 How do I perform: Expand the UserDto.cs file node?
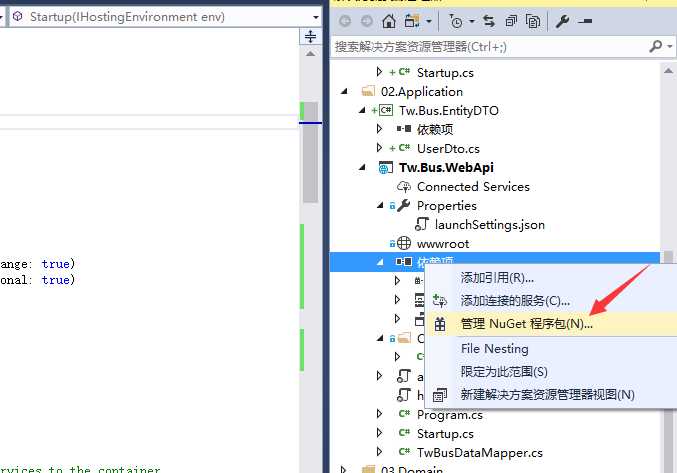[x=379, y=148]
